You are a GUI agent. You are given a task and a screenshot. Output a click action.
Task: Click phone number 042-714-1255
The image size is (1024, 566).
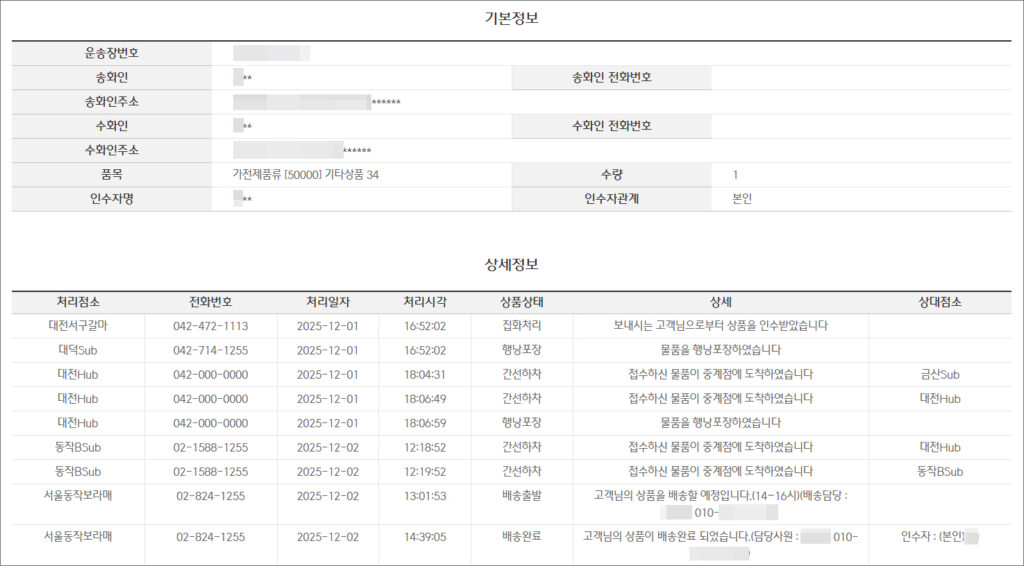click(210, 350)
